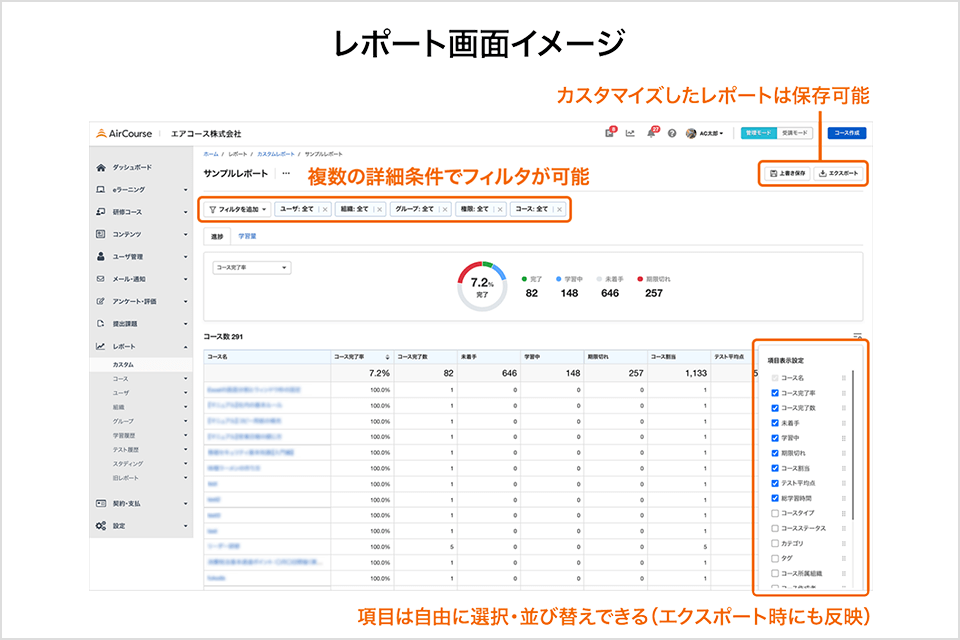Click the 項目表示設定 panel scrollbar

pos(853,445)
